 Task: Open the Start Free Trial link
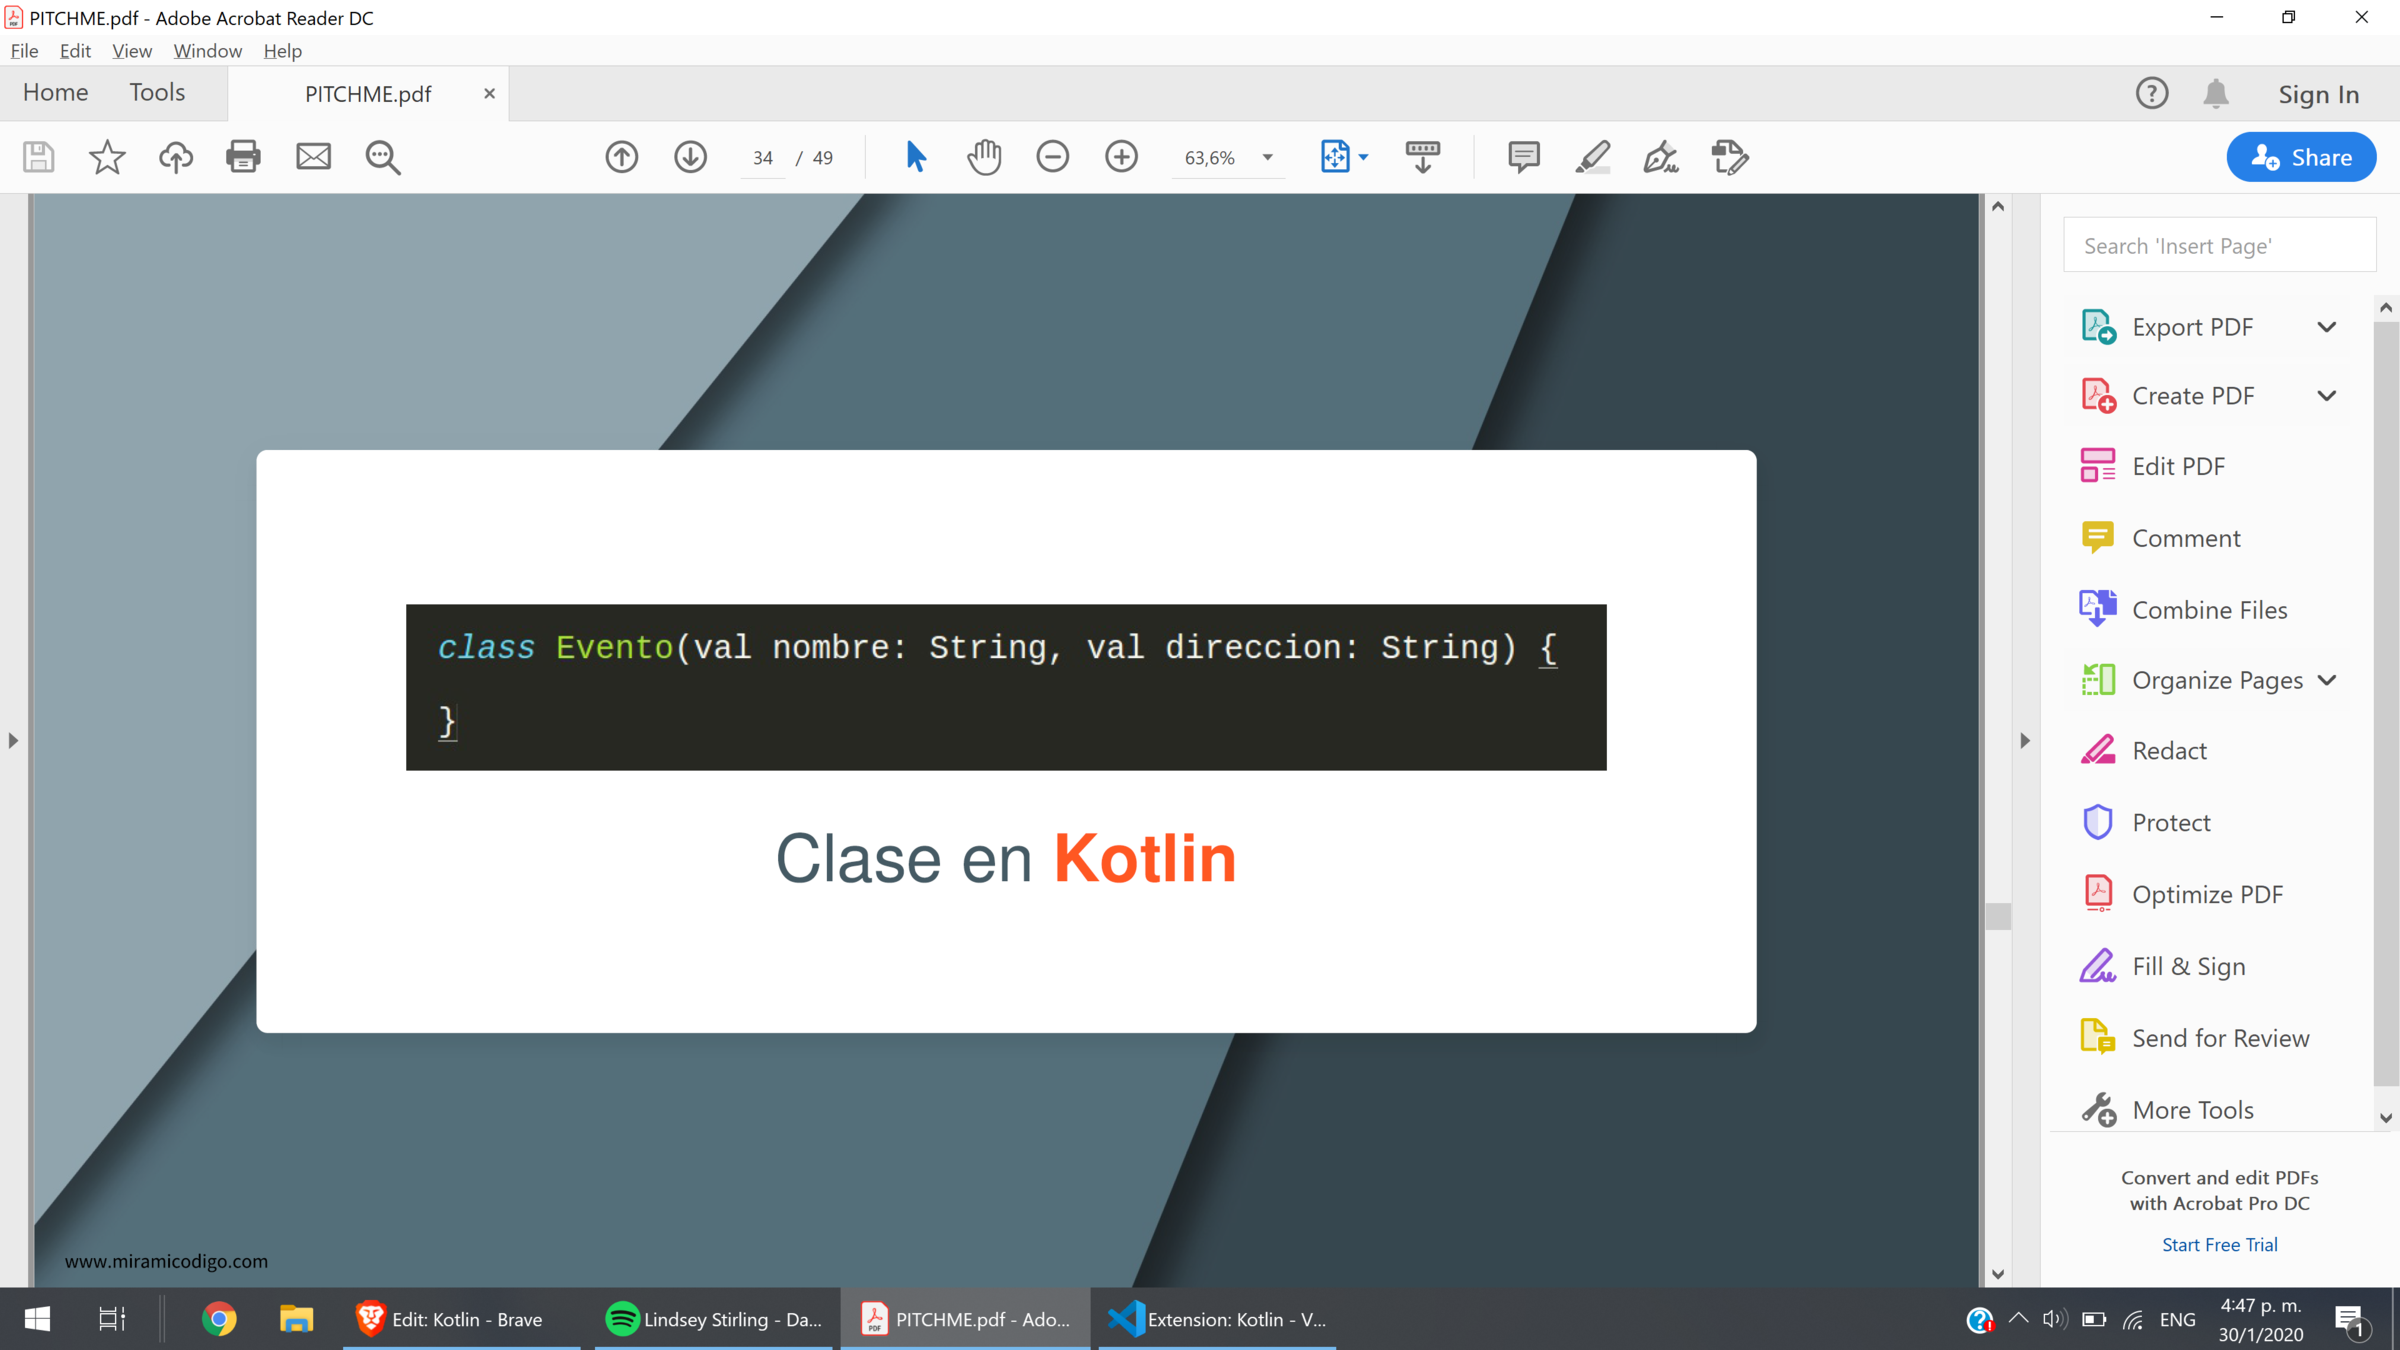tap(2219, 1245)
